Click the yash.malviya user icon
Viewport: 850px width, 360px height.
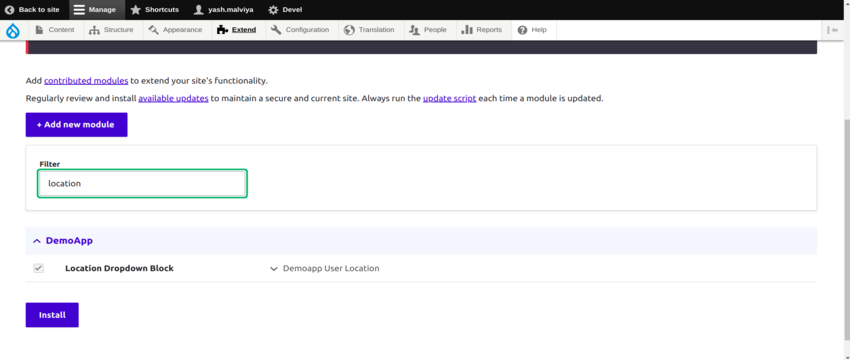coord(198,10)
